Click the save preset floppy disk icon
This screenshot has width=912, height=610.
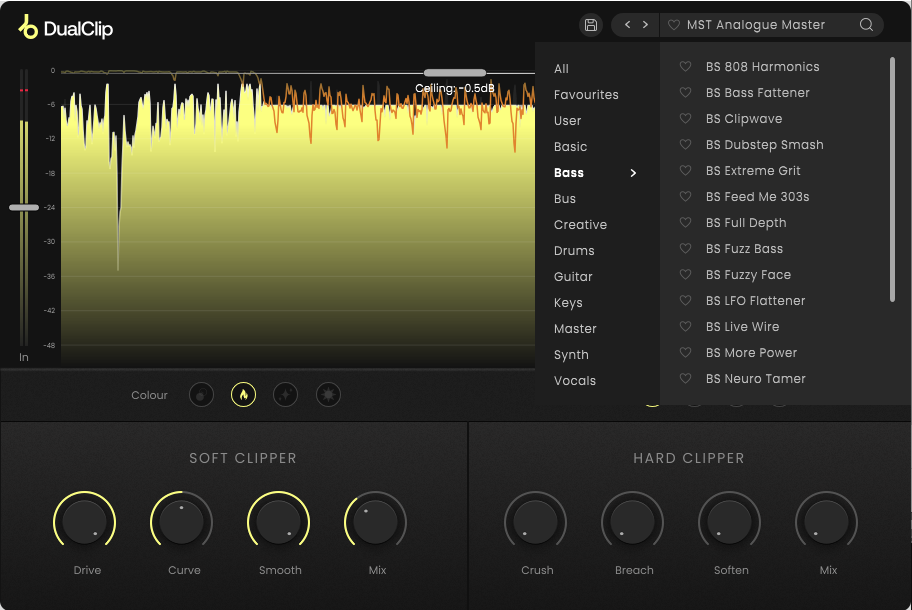tap(591, 25)
